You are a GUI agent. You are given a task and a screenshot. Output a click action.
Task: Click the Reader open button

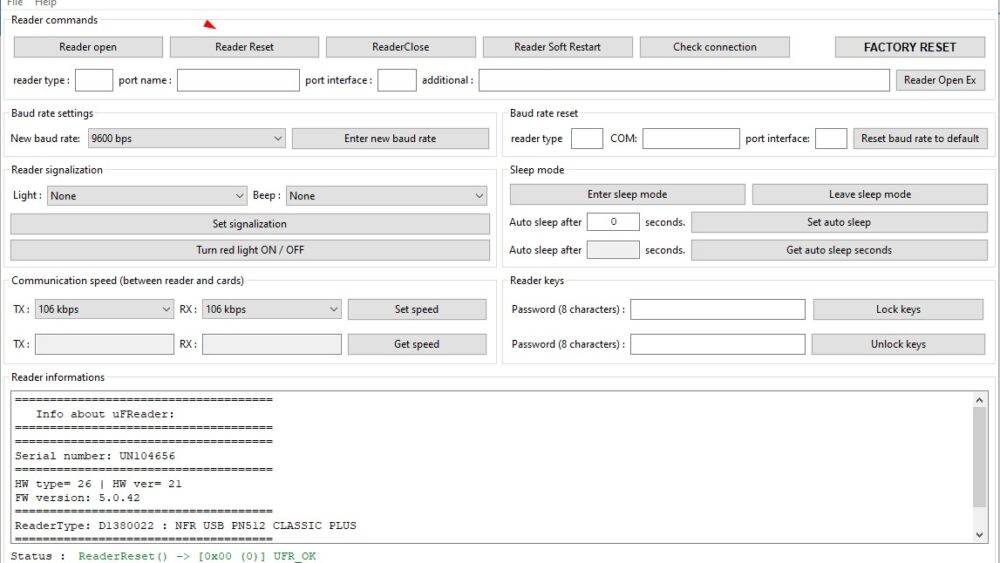tap(88, 47)
